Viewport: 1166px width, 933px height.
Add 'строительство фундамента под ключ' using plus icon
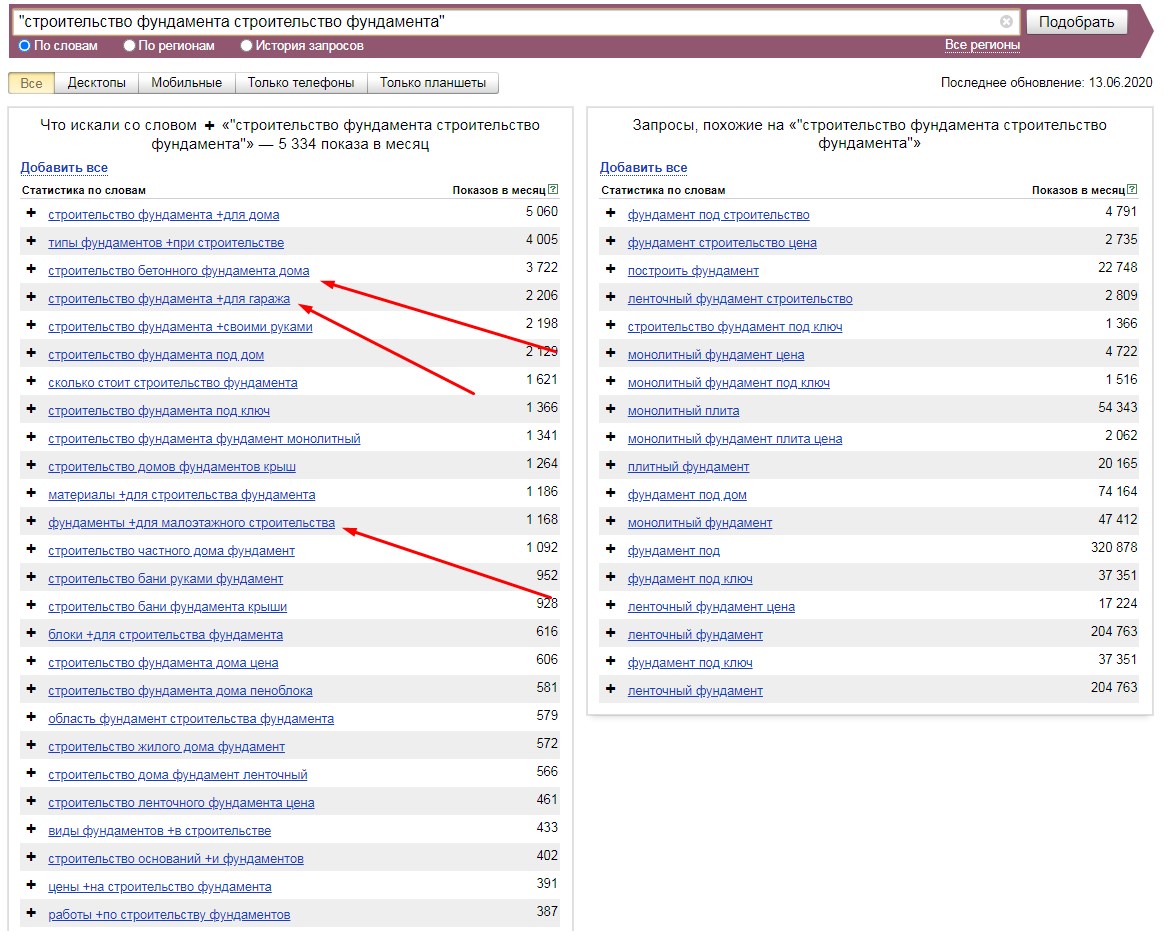coord(31,409)
